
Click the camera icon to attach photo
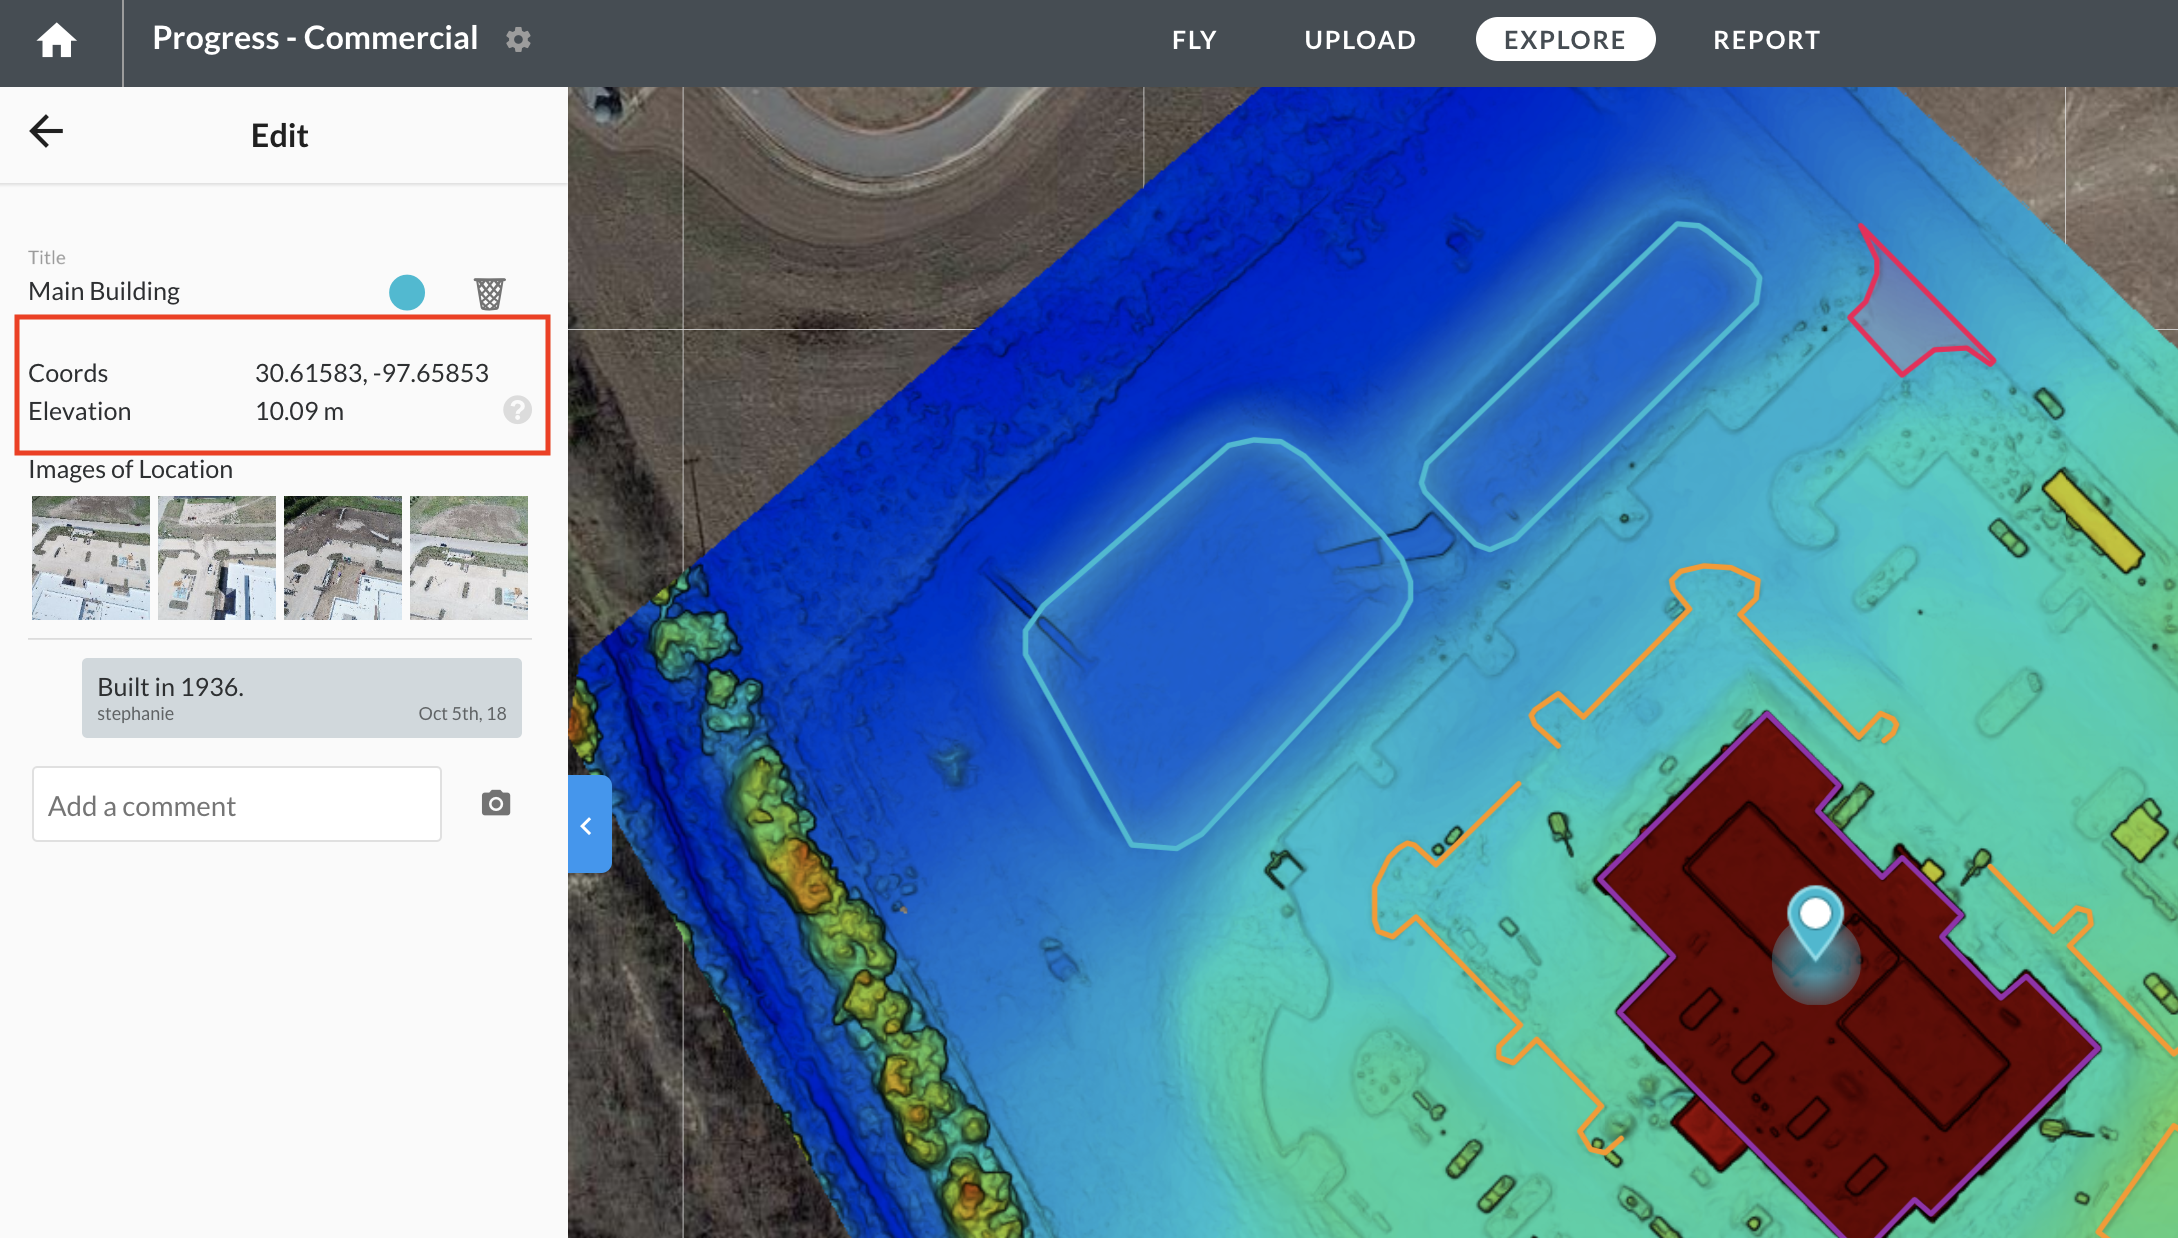tap(496, 804)
